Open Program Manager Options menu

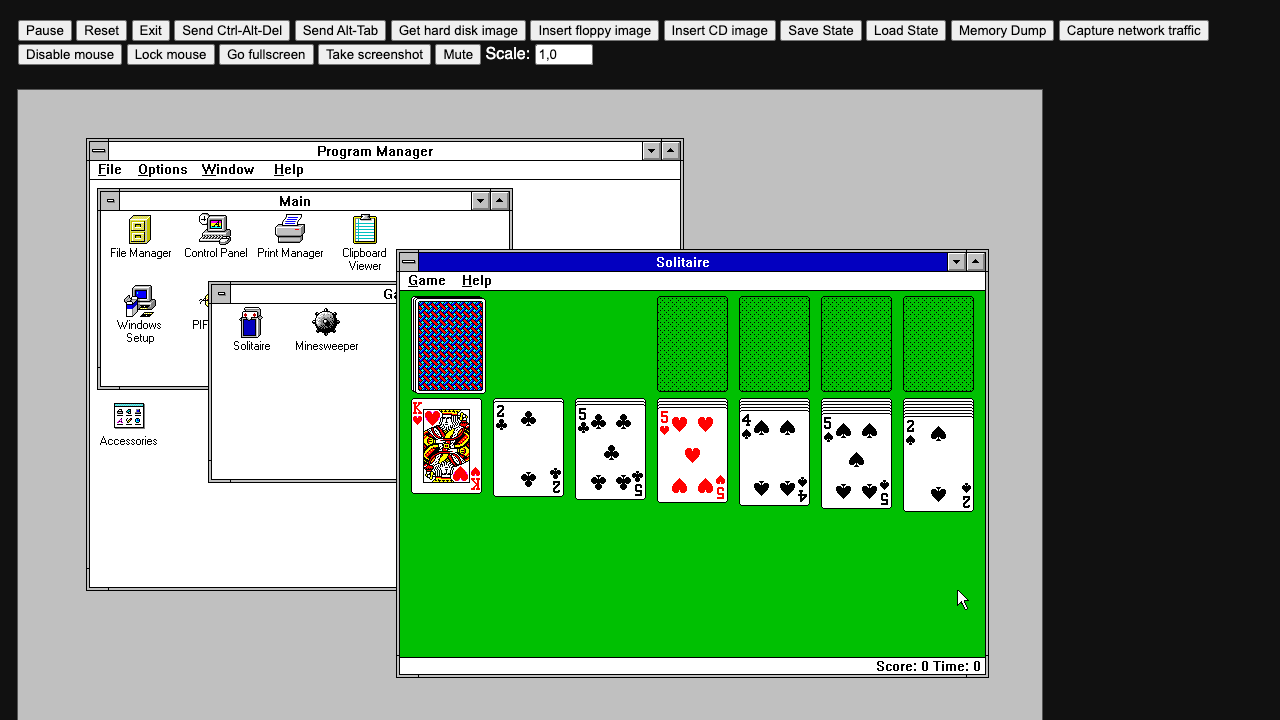[x=163, y=170]
